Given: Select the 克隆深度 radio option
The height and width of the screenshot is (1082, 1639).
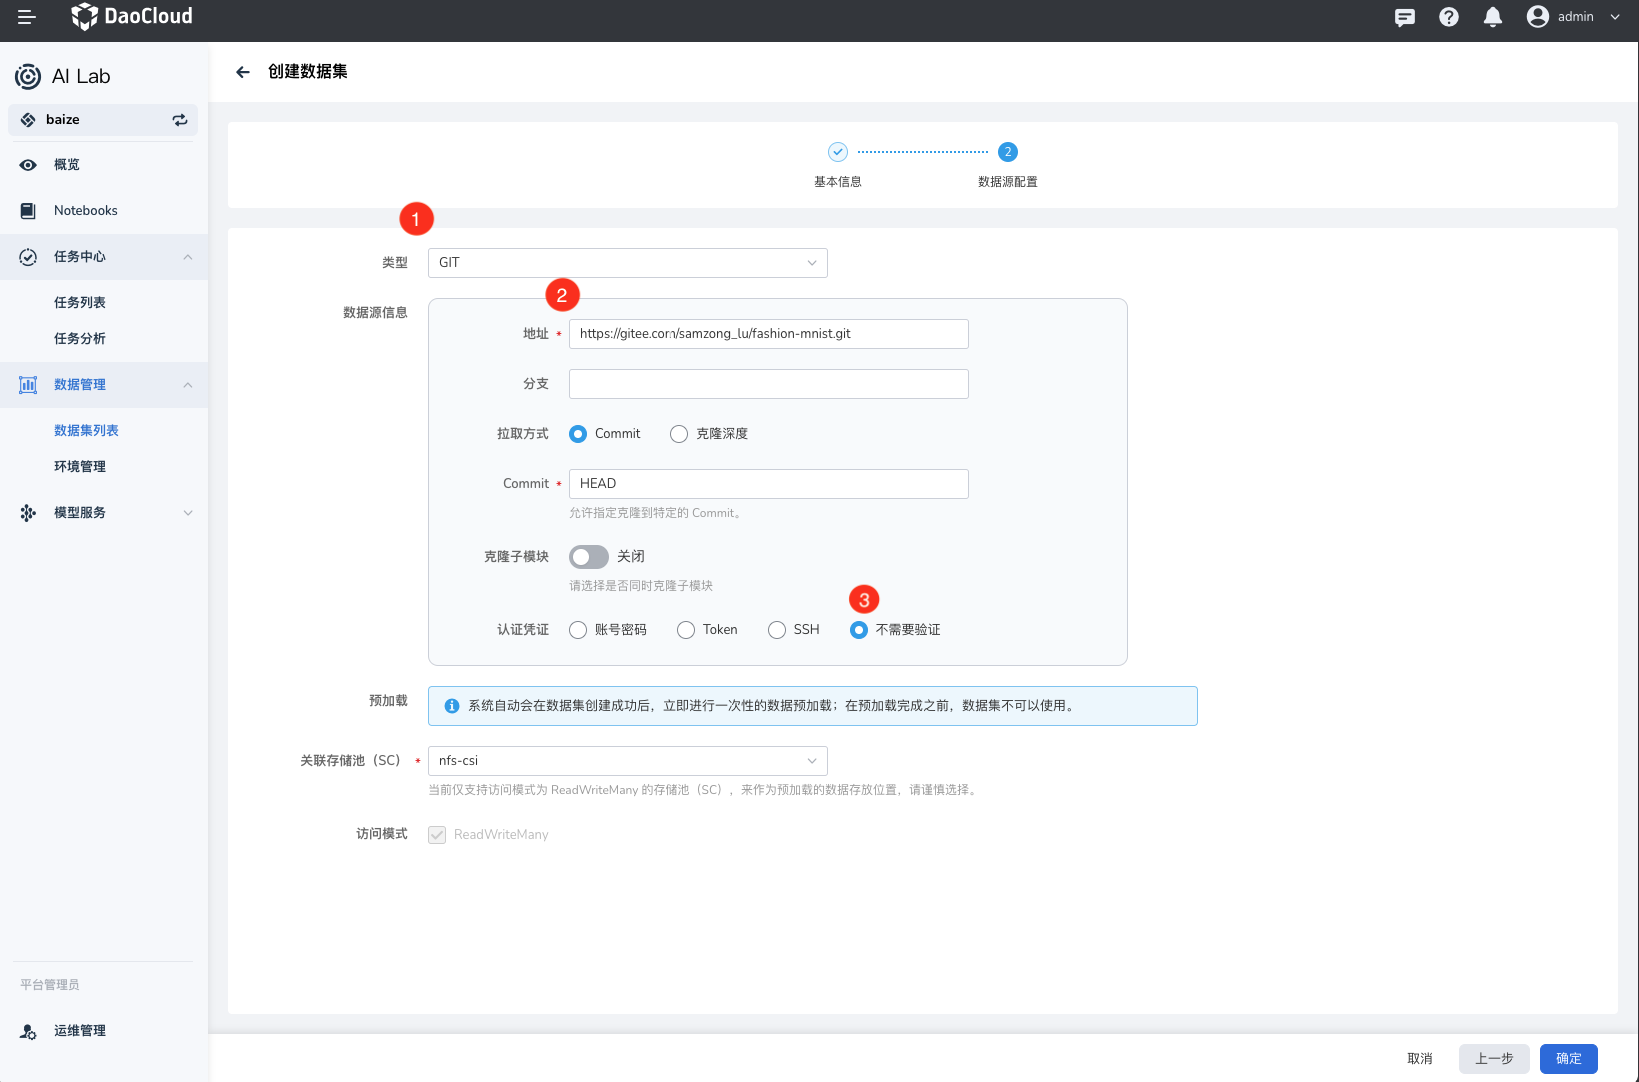Looking at the screenshot, I should click(679, 434).
